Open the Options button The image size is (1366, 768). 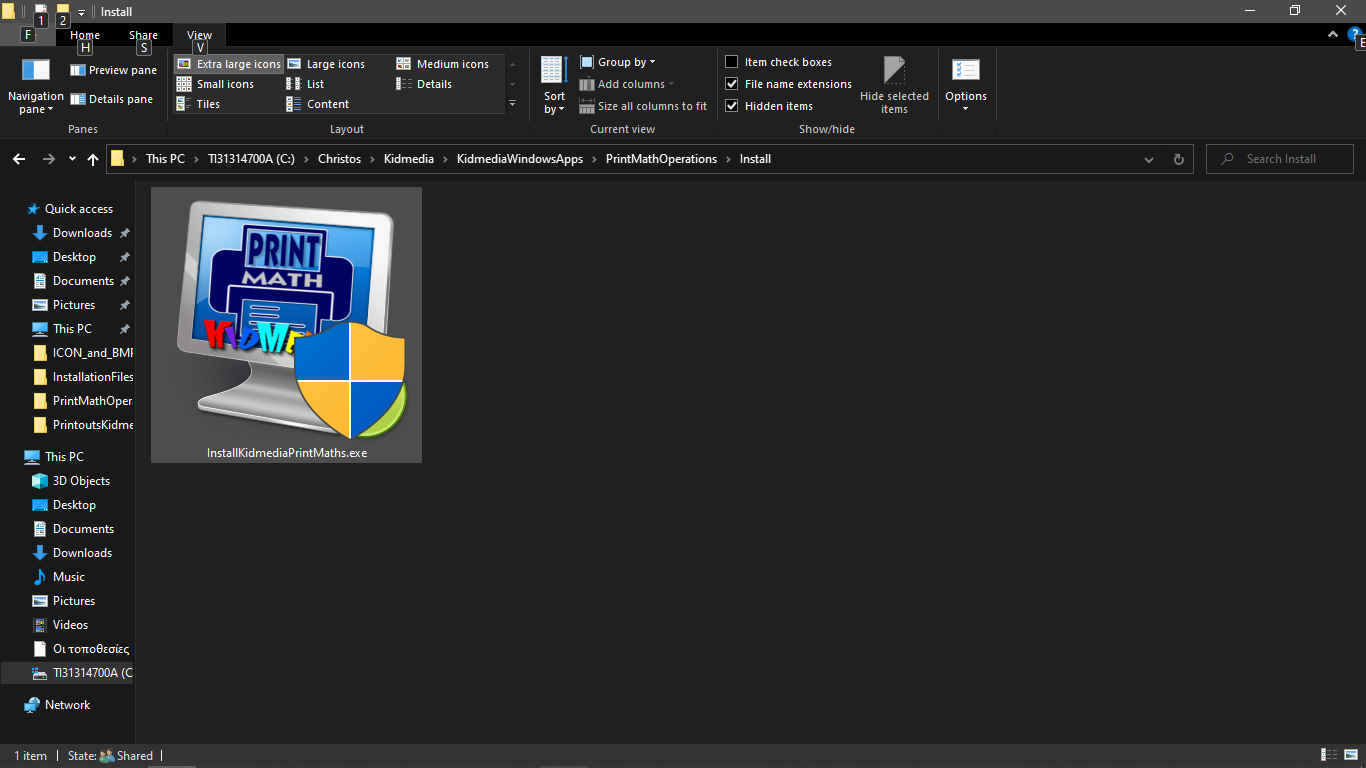pyautogui.click(x=966, y=85)
